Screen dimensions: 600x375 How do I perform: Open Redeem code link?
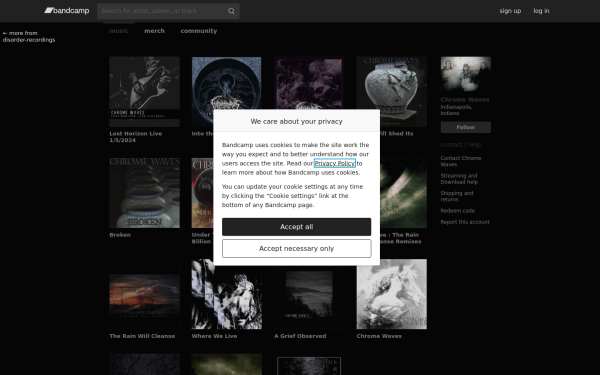(457, 211)
